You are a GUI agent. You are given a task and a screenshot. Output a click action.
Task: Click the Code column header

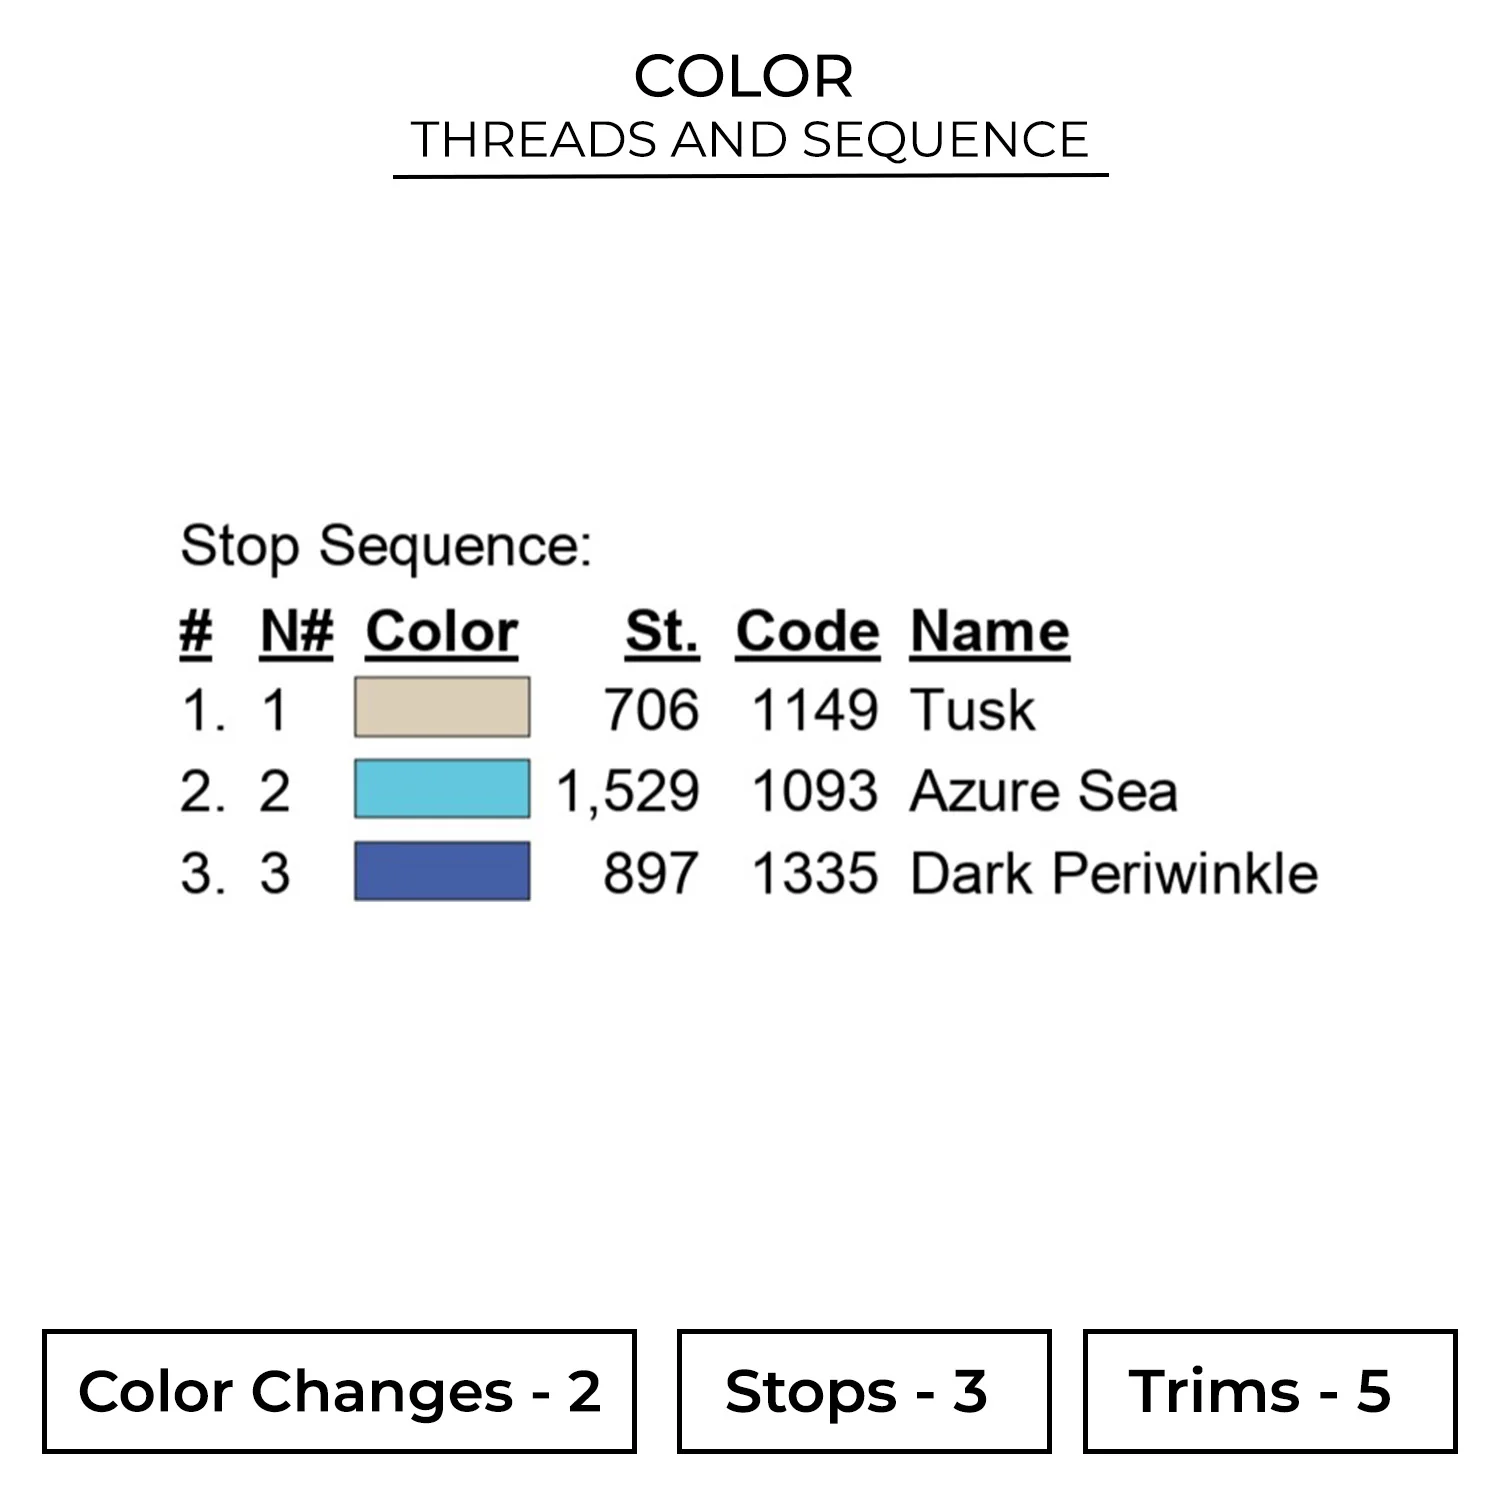coord(807,632)
